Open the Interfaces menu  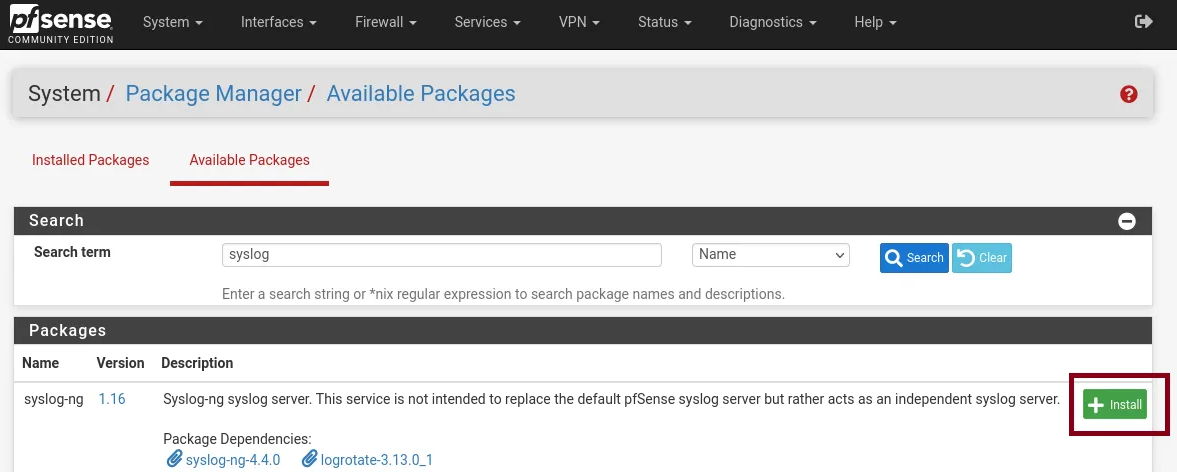278,23
